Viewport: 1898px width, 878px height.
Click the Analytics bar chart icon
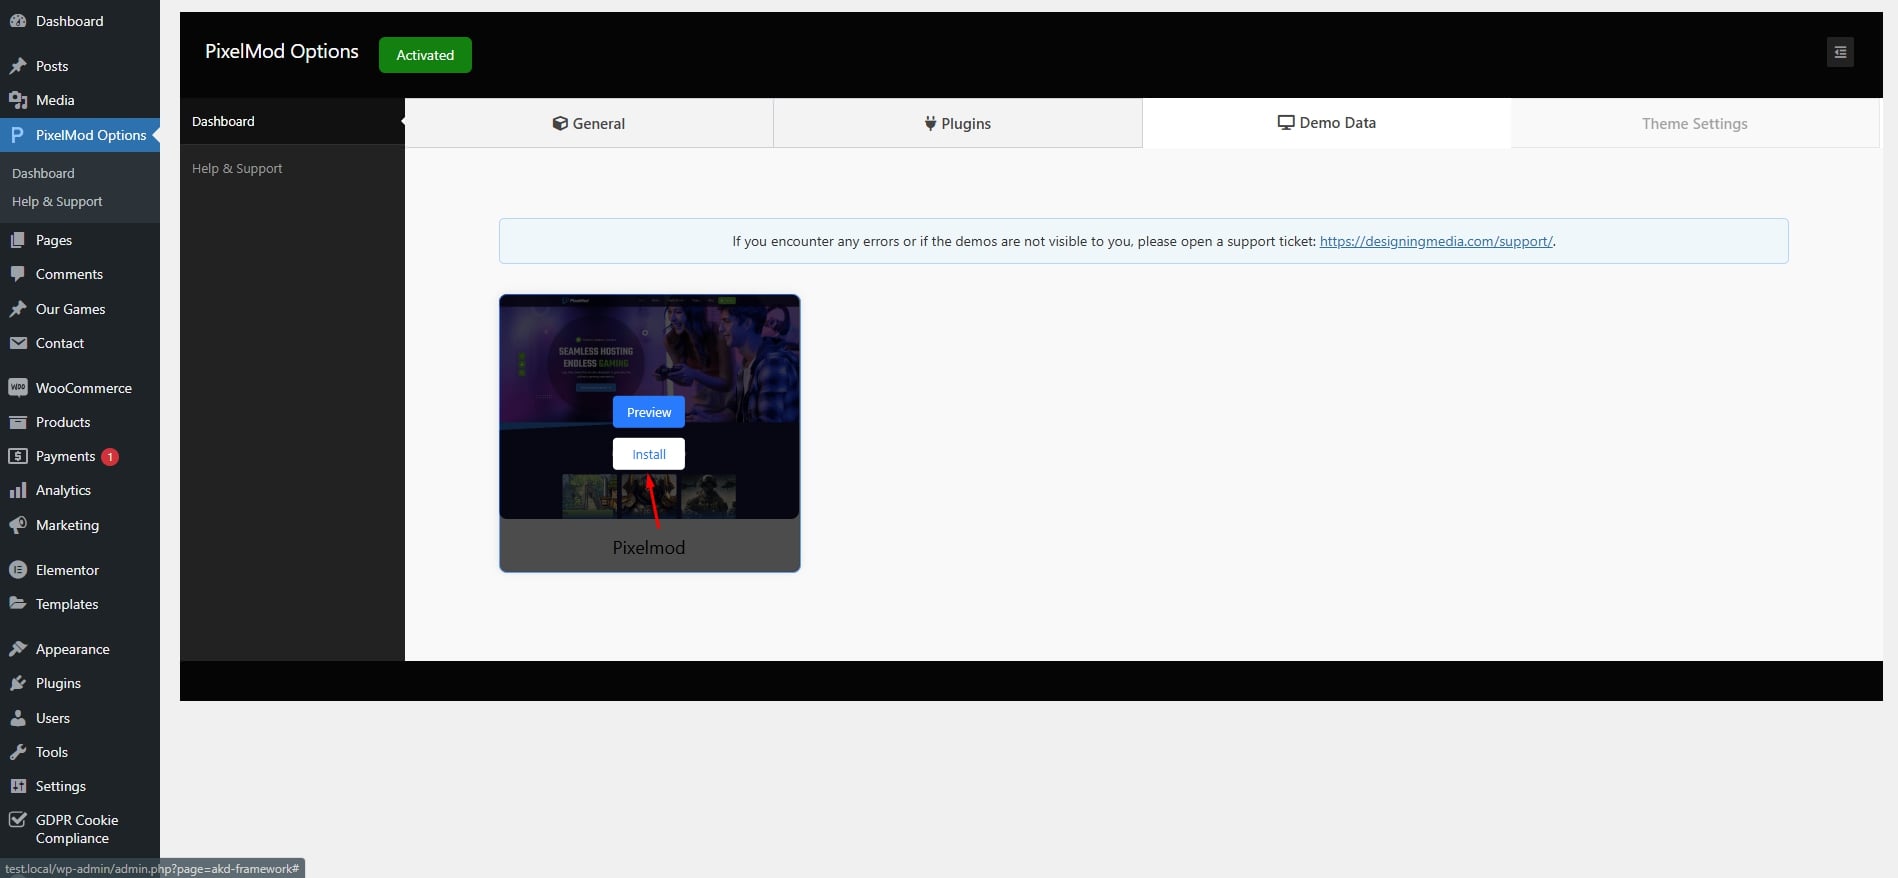[x=18, y=490]
